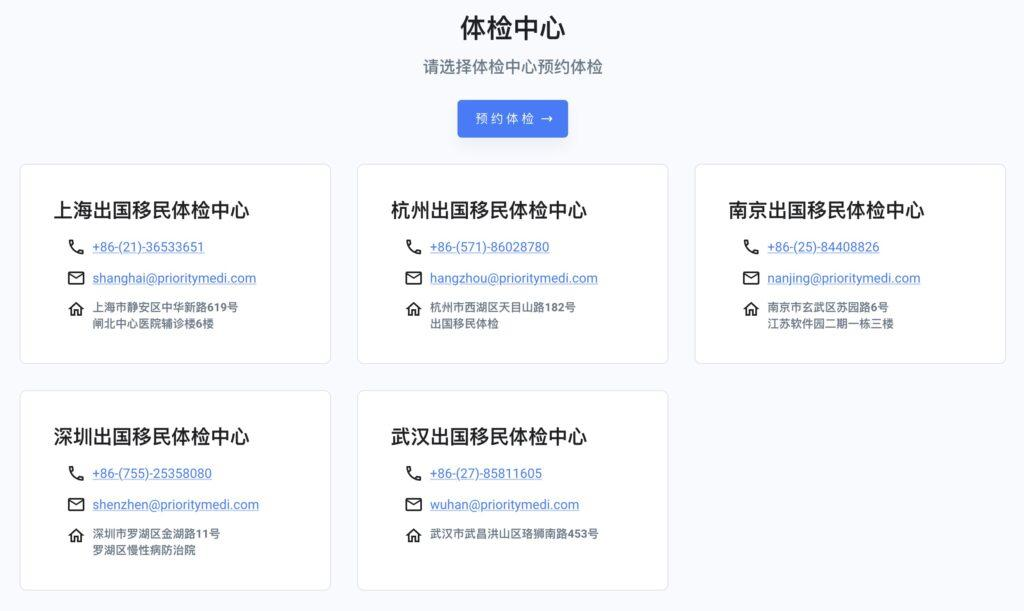Click phone icon in 杭州 card
1024x611 pixels.
tap(413, 247)
